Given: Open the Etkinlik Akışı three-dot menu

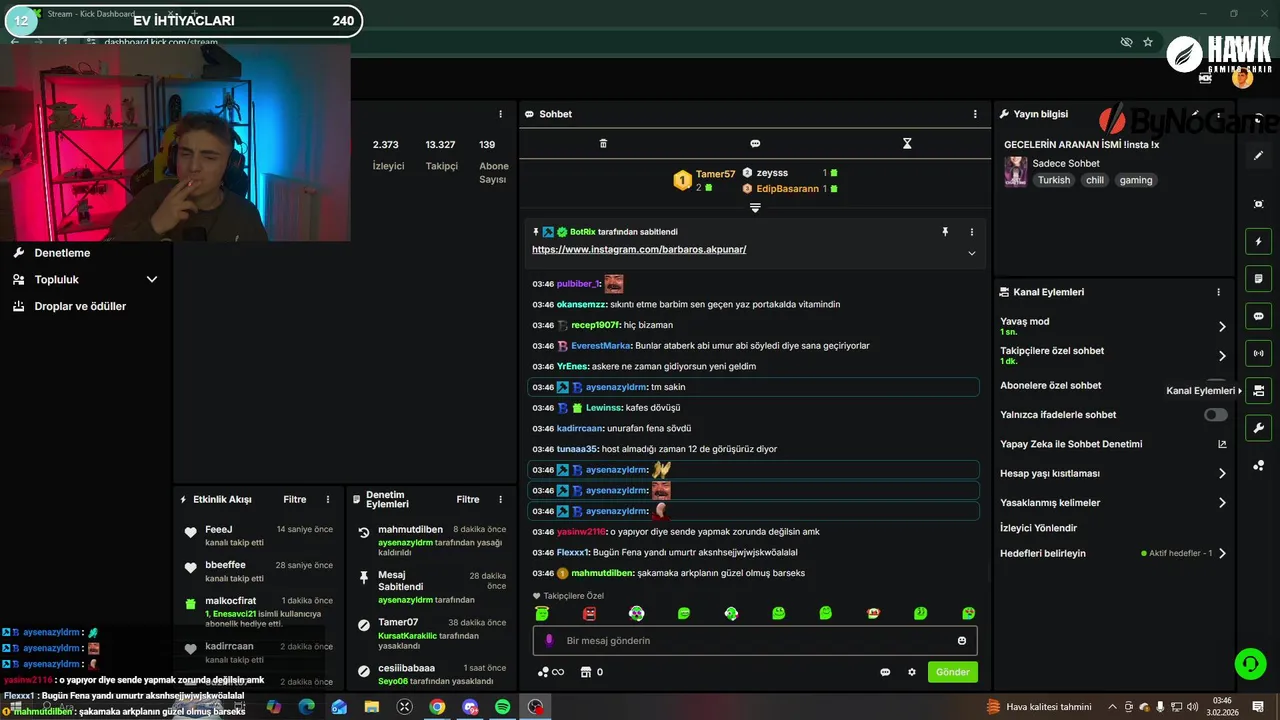Looking at the screenshot, I should 327,499.
